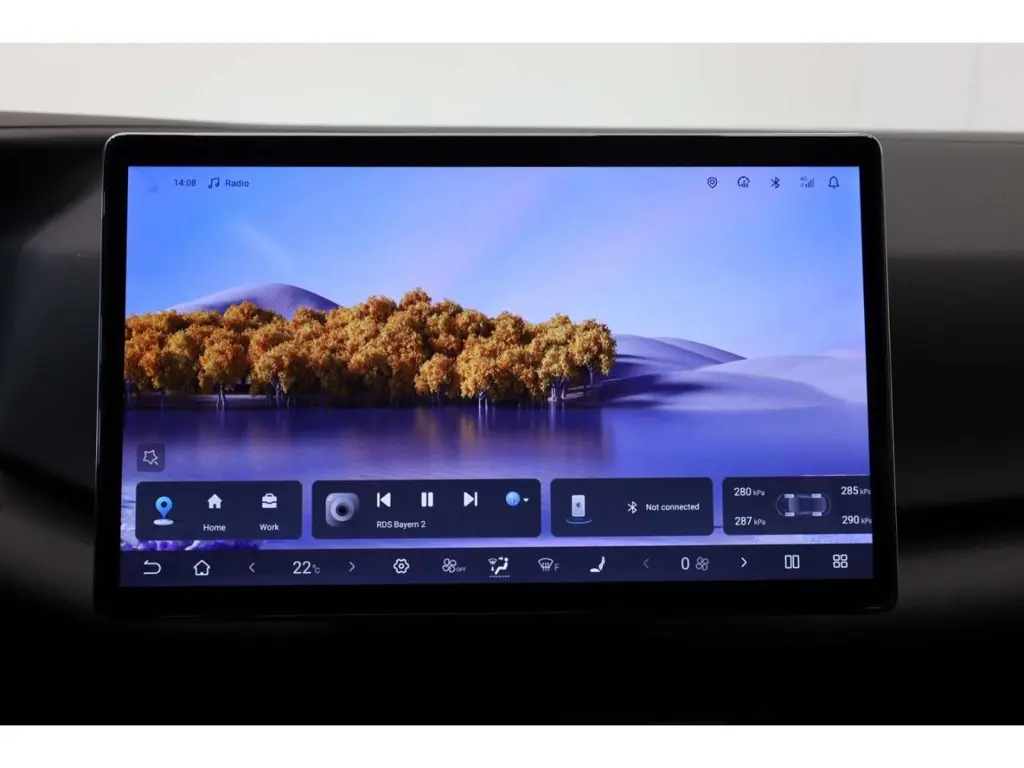This screenshot has height=768, width=1024.
Task: Expand the media source dropdown arrow
Action: pos(517,499)
